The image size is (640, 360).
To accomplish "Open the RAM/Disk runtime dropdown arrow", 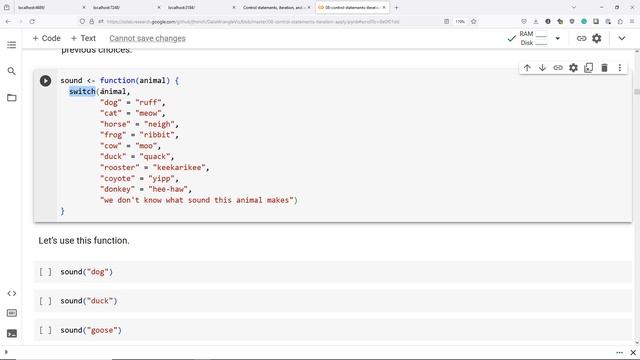I will click(x=558, y=38).
